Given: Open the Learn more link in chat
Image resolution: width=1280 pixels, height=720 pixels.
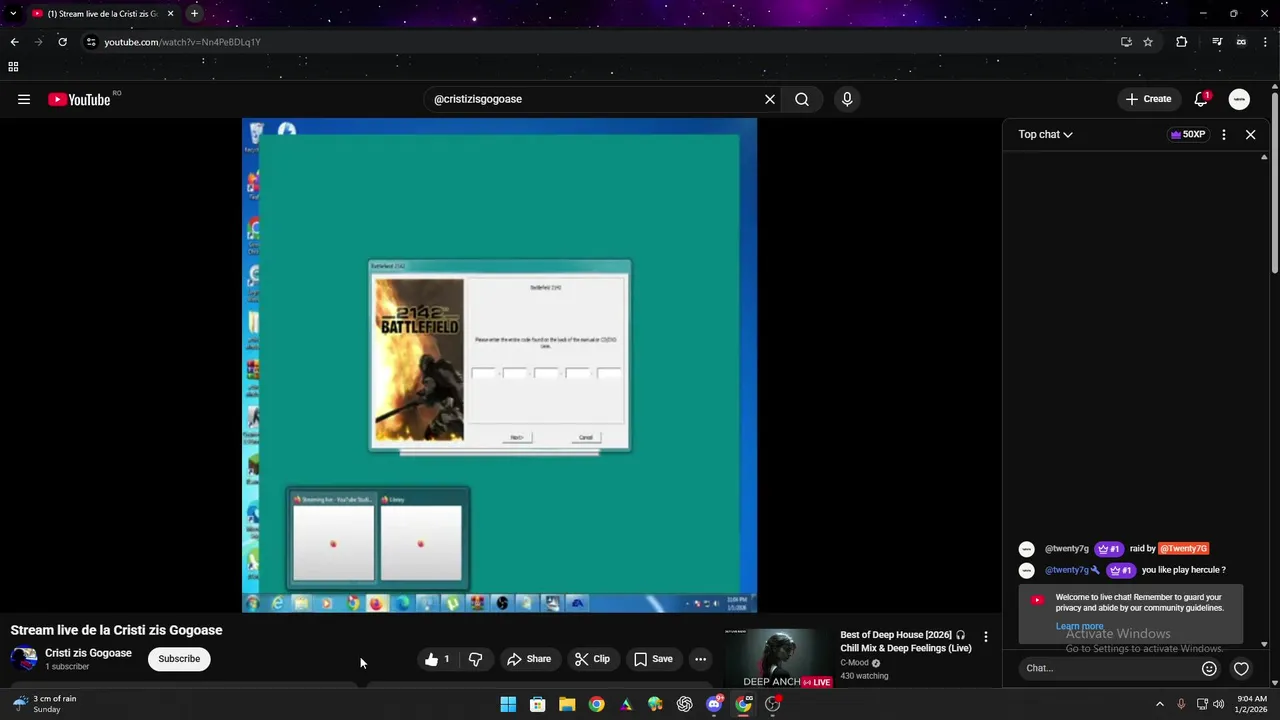Looking at the screenshot, I should pos(1079,626).
